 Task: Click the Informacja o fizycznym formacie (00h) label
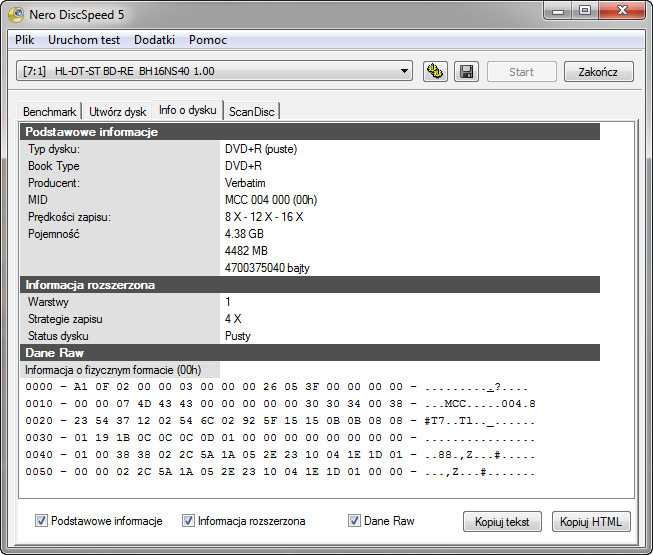(x=113, y=370)
